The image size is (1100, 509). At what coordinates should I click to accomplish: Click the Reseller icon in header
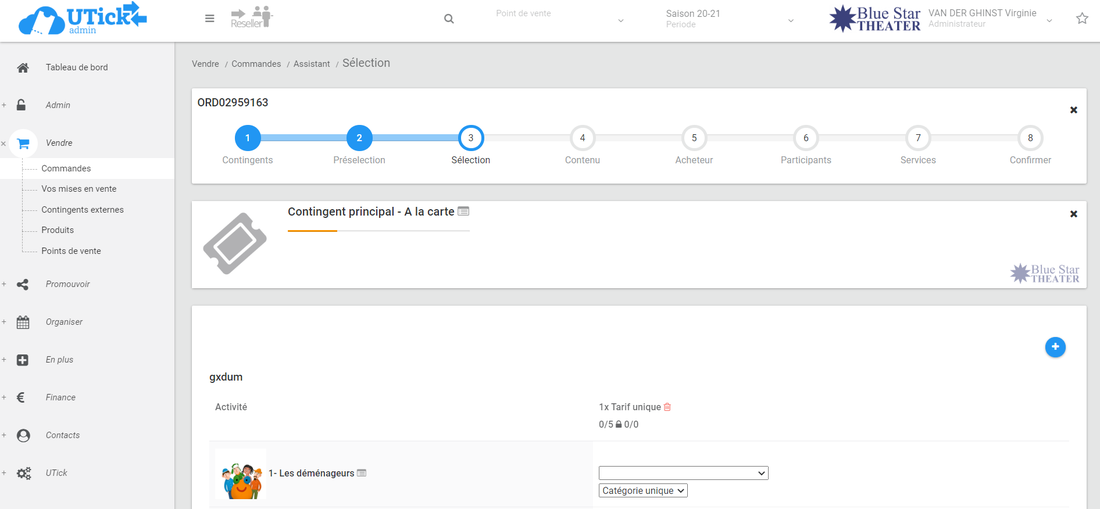(x=251, y=17)
